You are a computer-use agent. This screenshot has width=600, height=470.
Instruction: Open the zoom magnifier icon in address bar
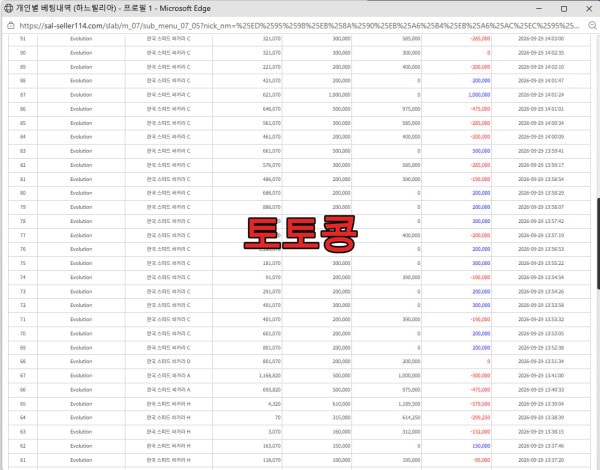[x=592, y=26]
